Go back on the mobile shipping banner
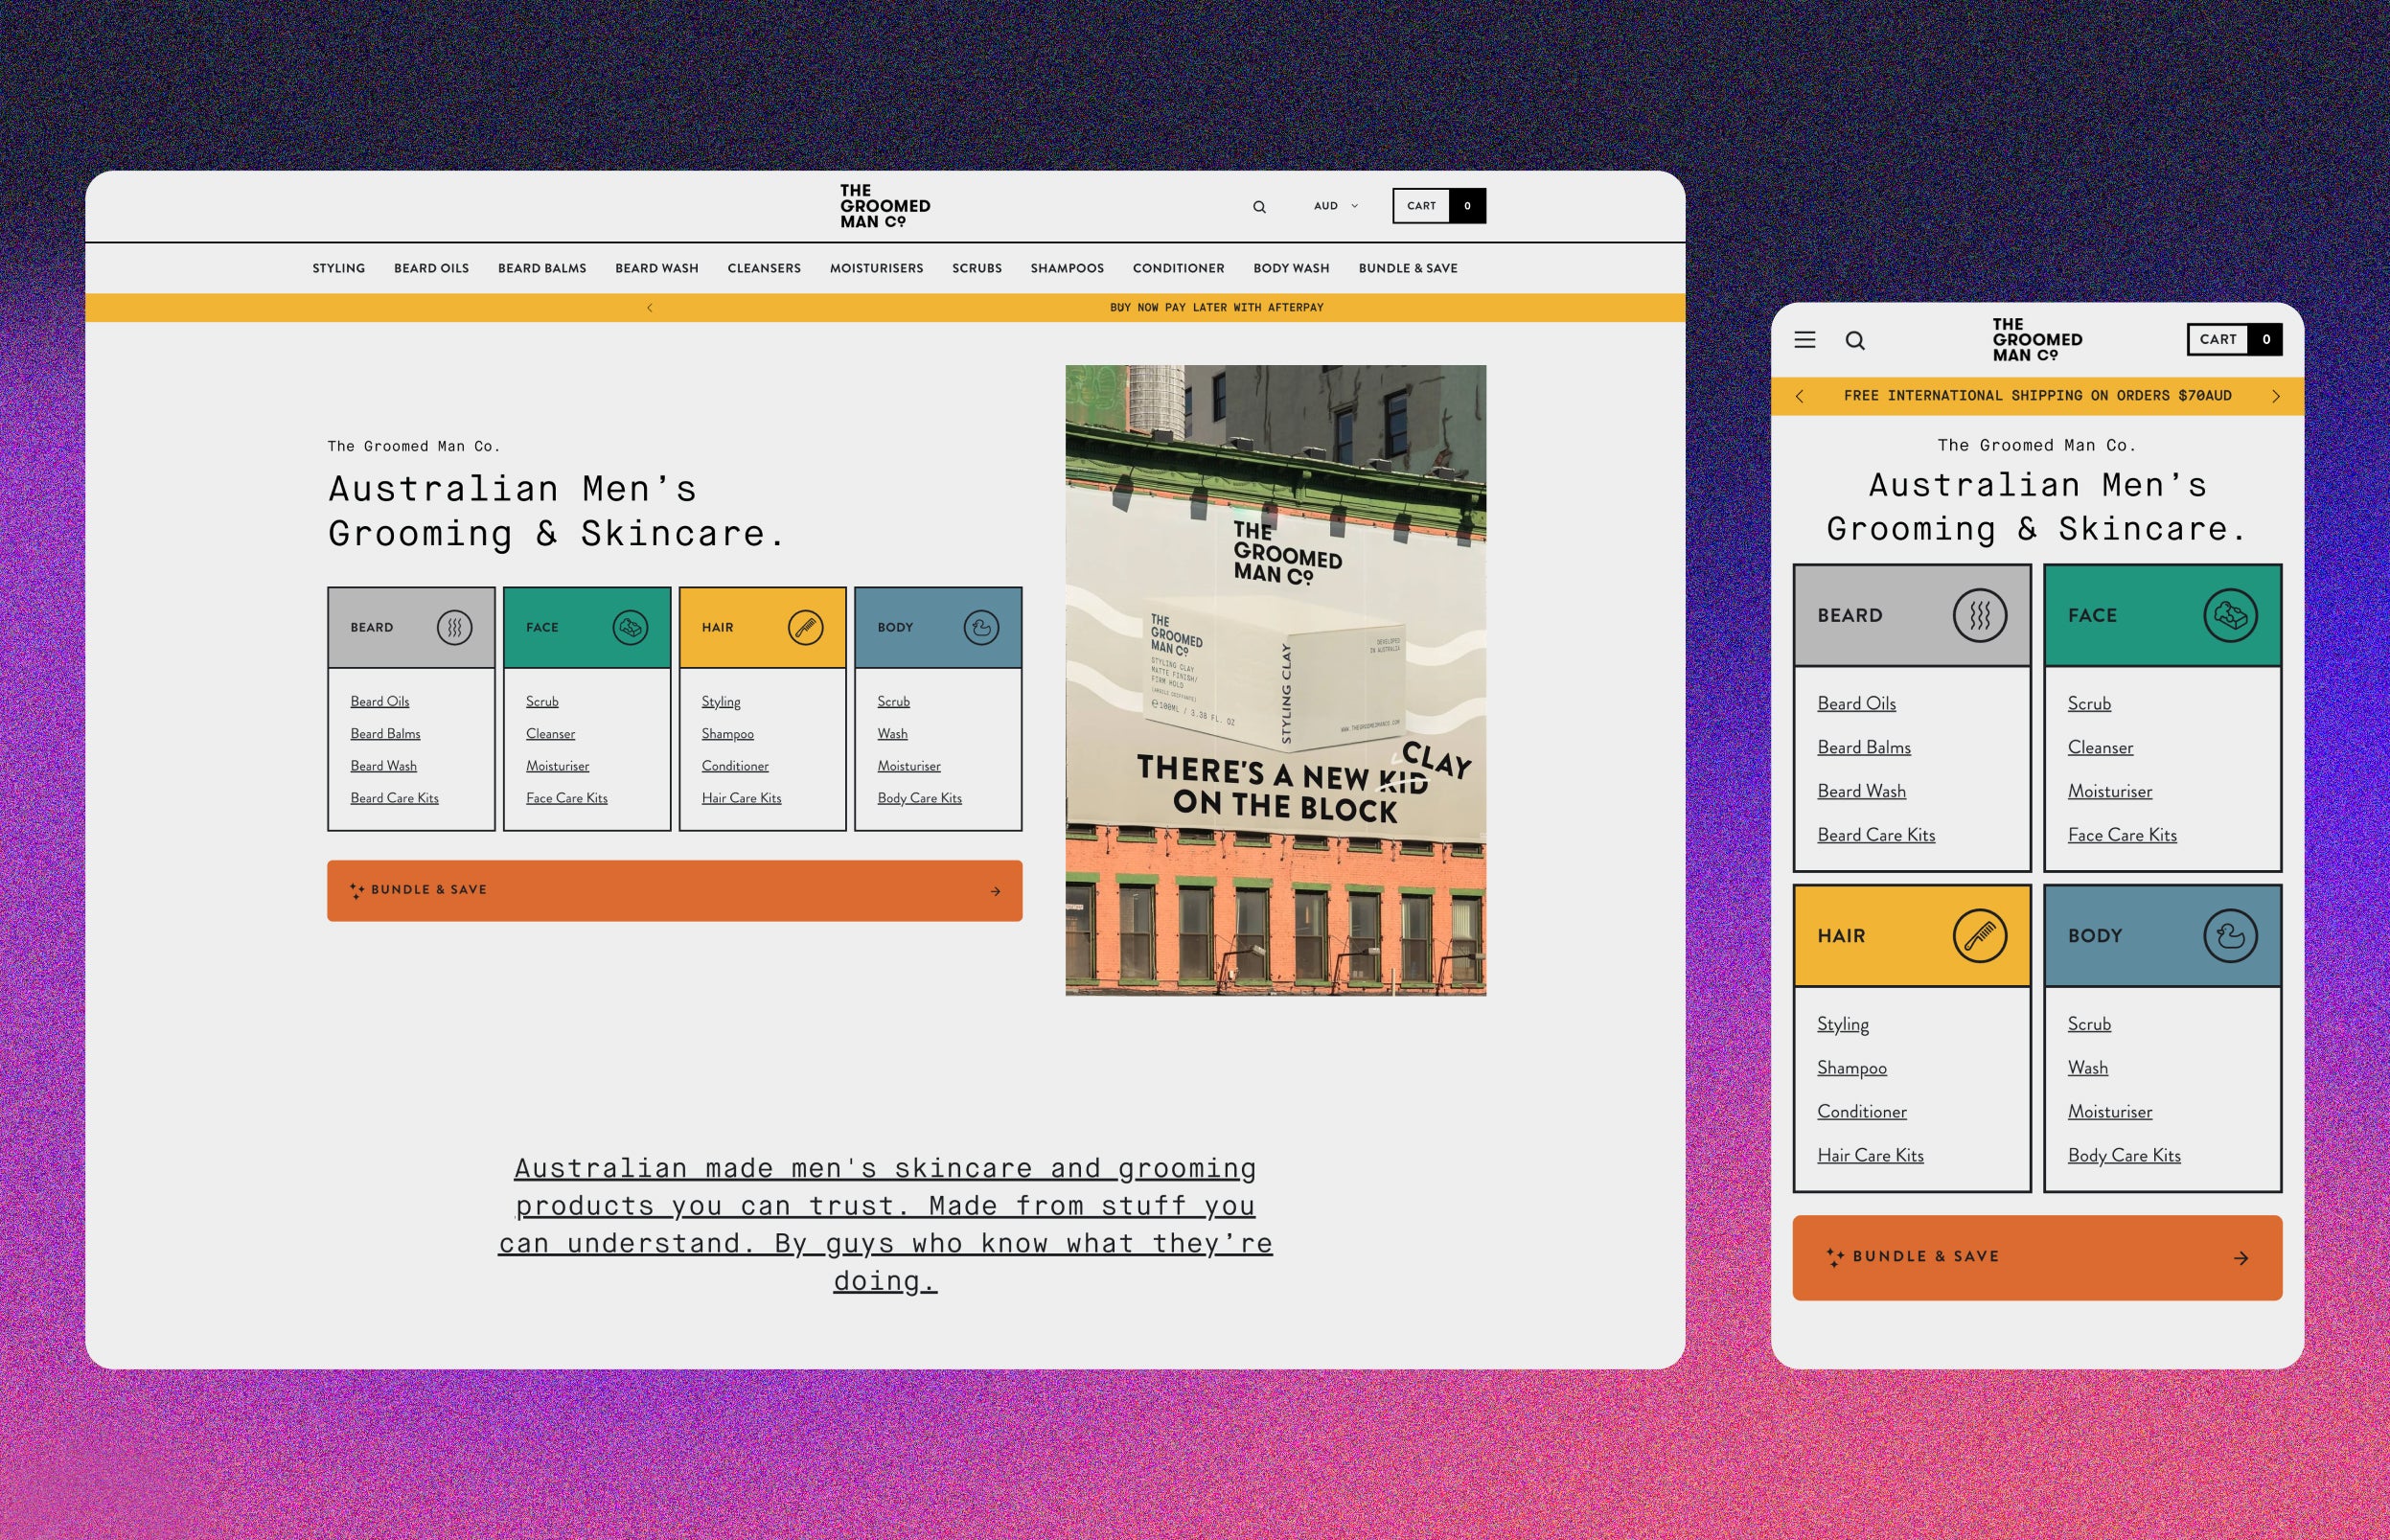This screenshot has width=2390, height=1540. [1800, 397]
